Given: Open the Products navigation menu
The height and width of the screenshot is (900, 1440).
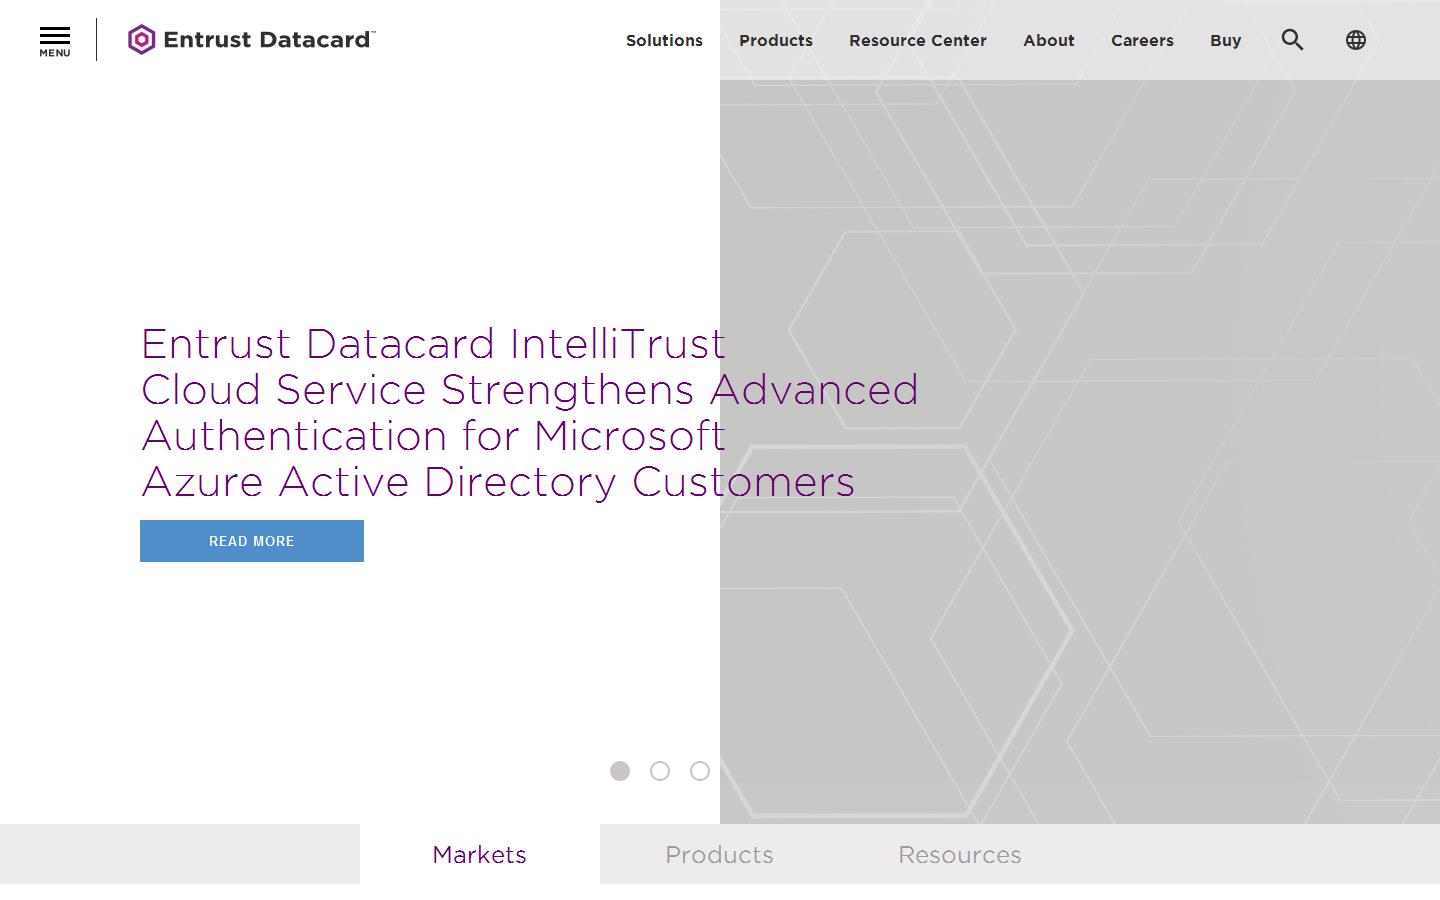Looking at the screenshot, I should (x=776, y=40).
